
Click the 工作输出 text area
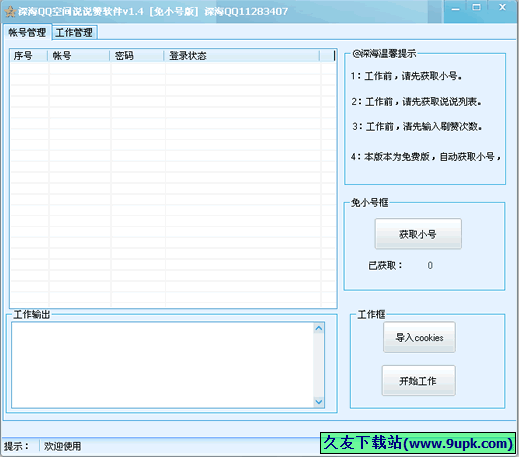pyautogui.click(x=163, y=365)
